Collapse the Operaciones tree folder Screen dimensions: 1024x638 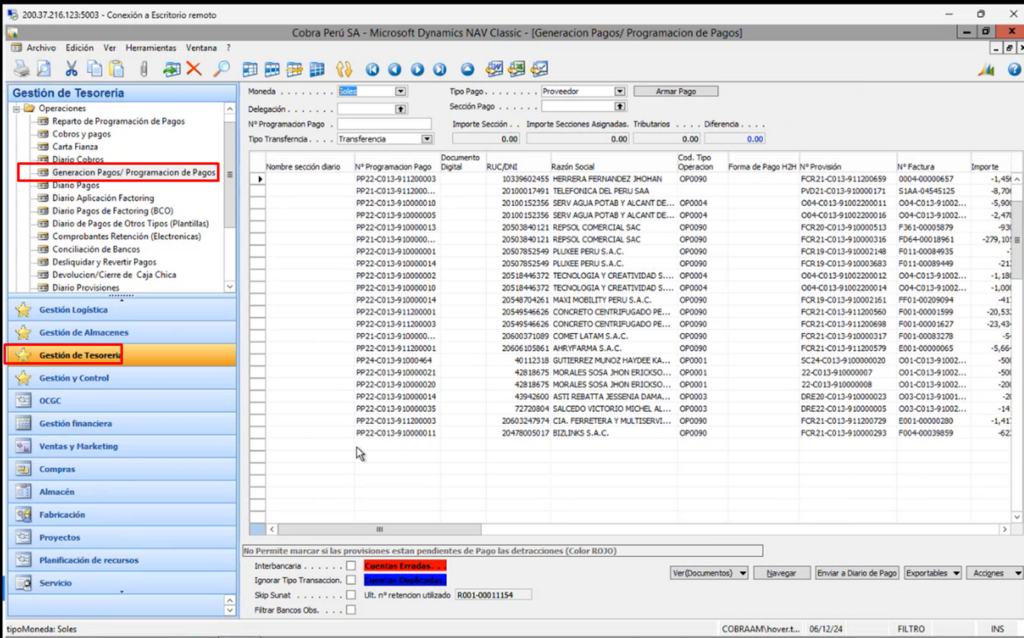(x=16, y=108)
